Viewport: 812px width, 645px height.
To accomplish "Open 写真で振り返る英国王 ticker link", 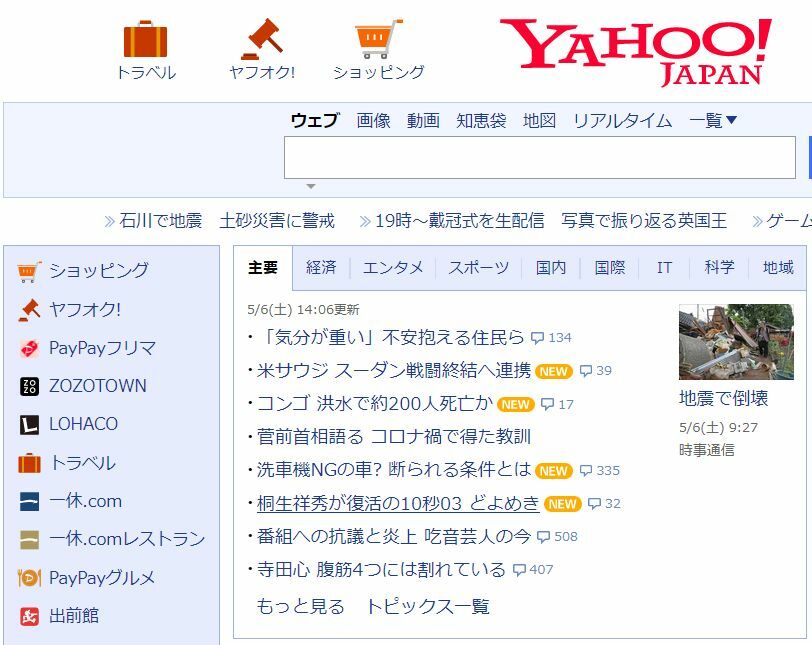I will click(x=644, y=221).
